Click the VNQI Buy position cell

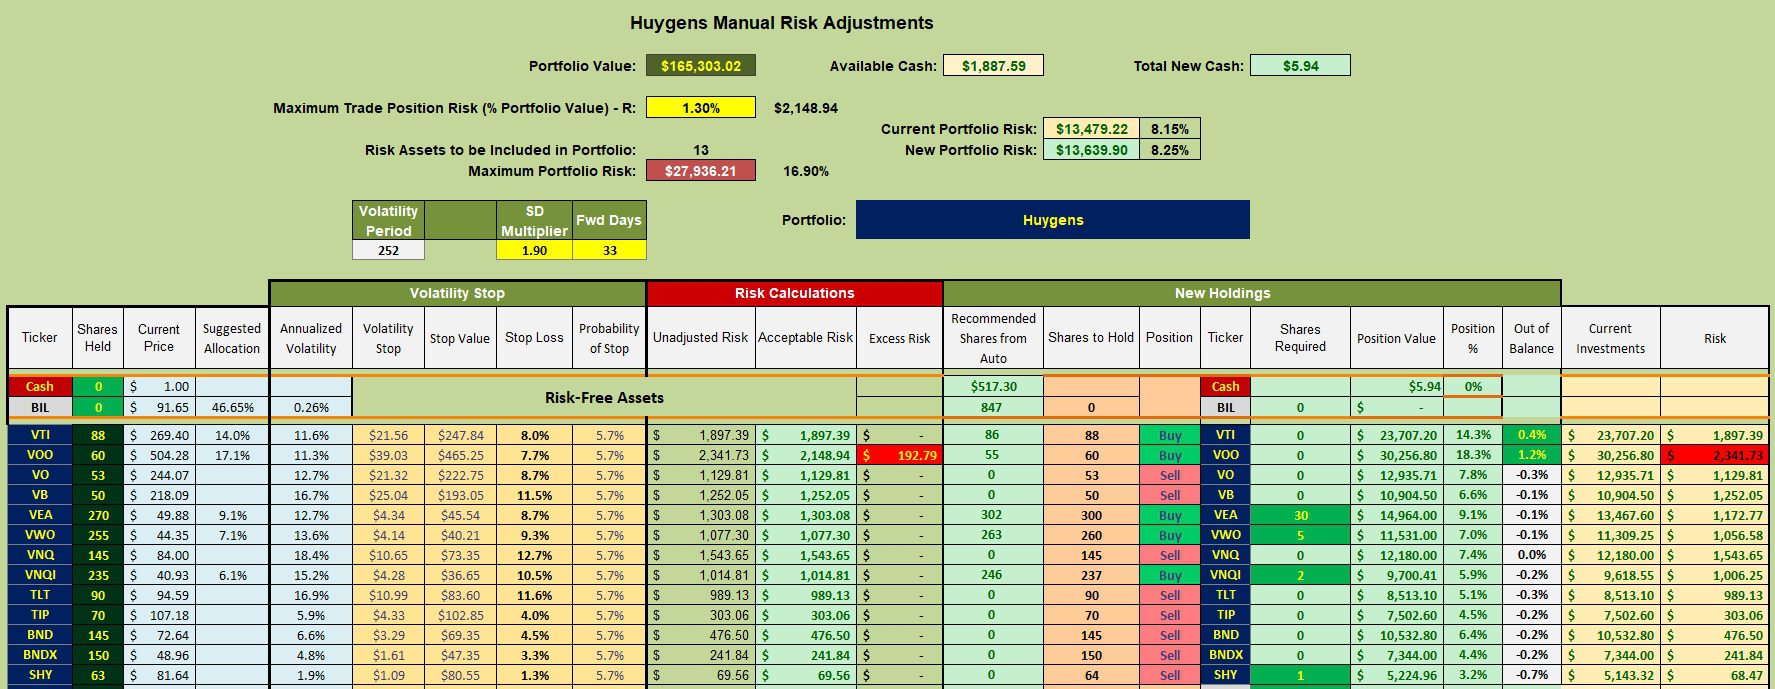1170,575
